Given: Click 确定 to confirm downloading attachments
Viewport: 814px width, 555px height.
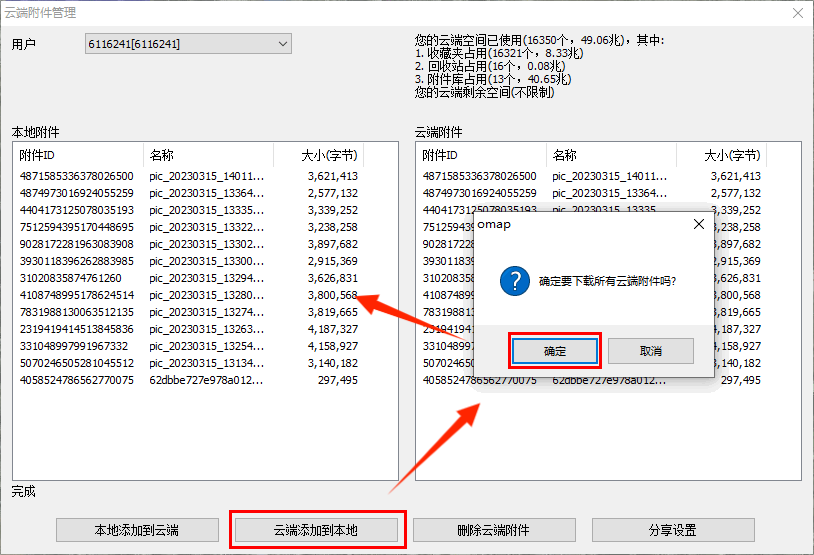Looking at the screenshot, I should pyautogui.click(x=554, y=351).
